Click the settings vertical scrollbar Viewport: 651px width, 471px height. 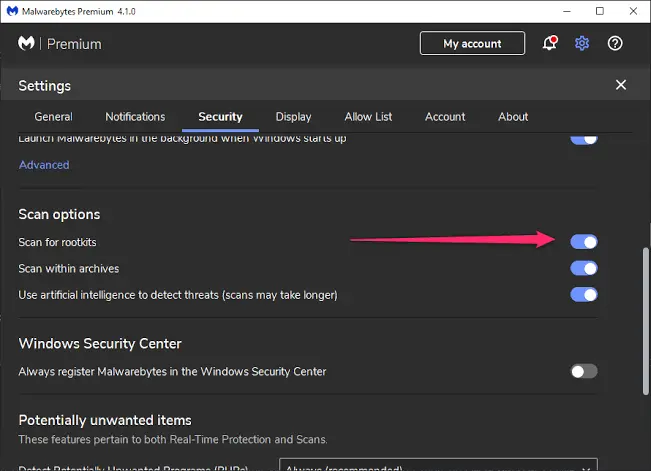646,321
